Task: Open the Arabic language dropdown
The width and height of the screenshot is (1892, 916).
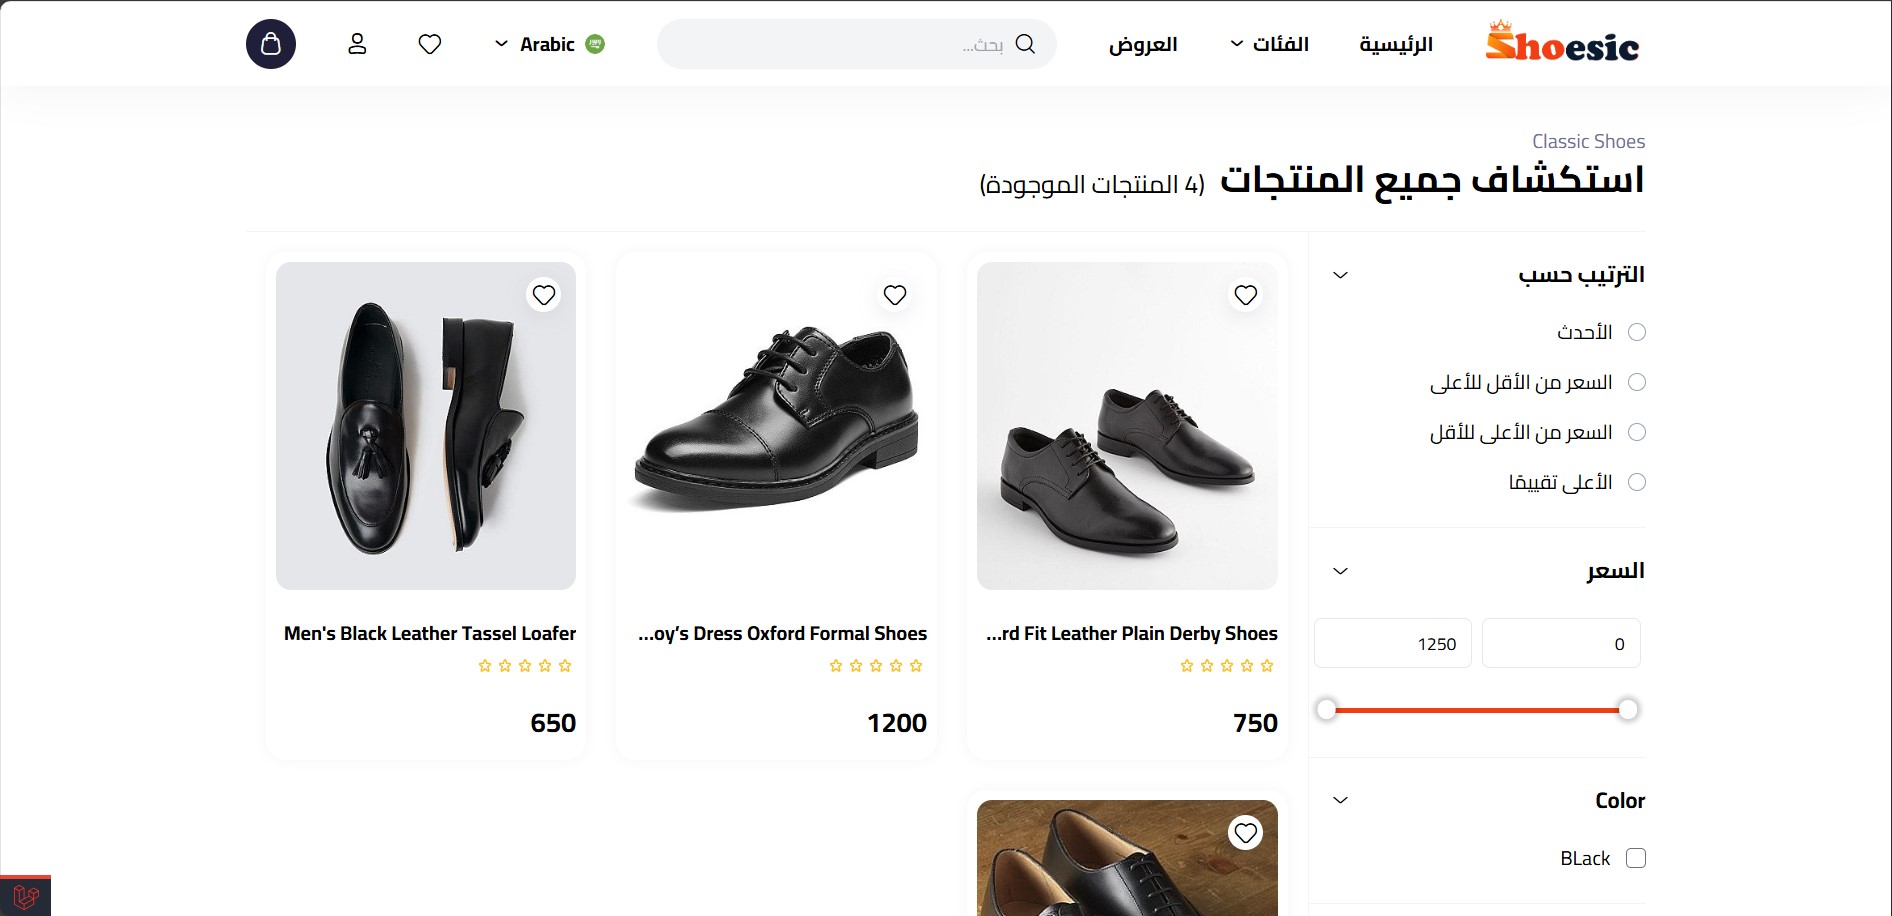Action: coord(549,44)
